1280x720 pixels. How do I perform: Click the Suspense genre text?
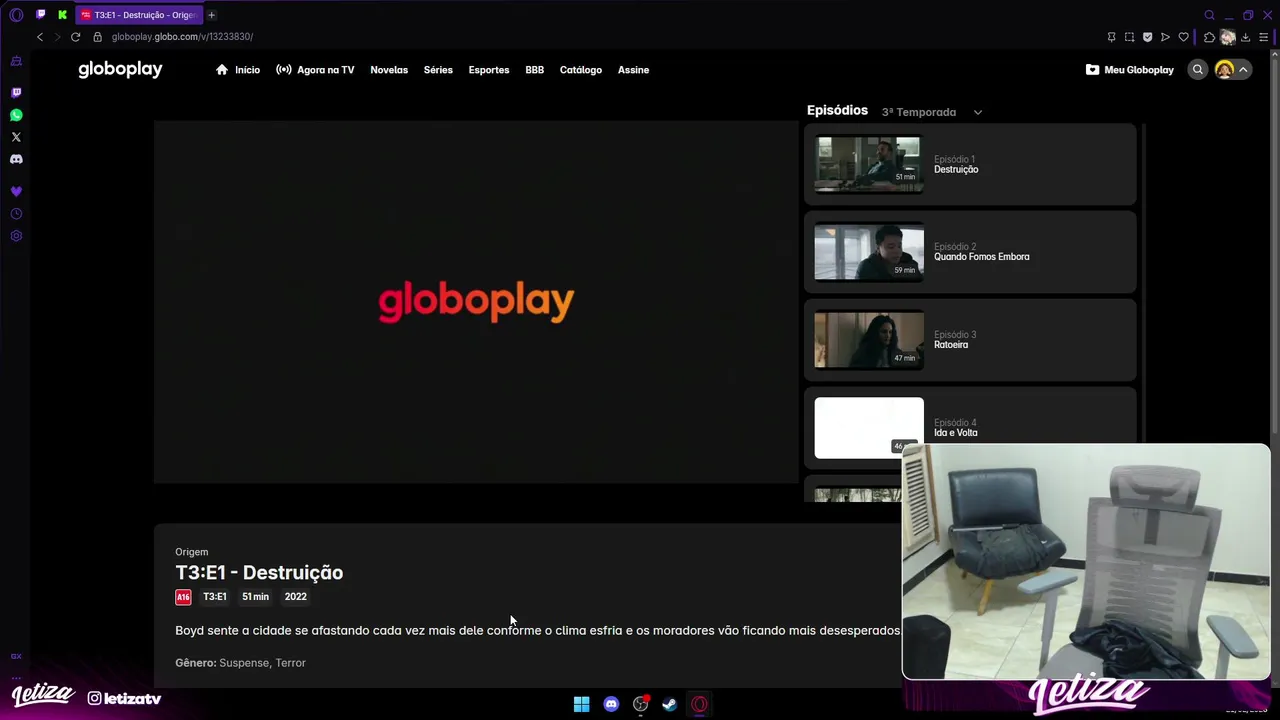244,663
